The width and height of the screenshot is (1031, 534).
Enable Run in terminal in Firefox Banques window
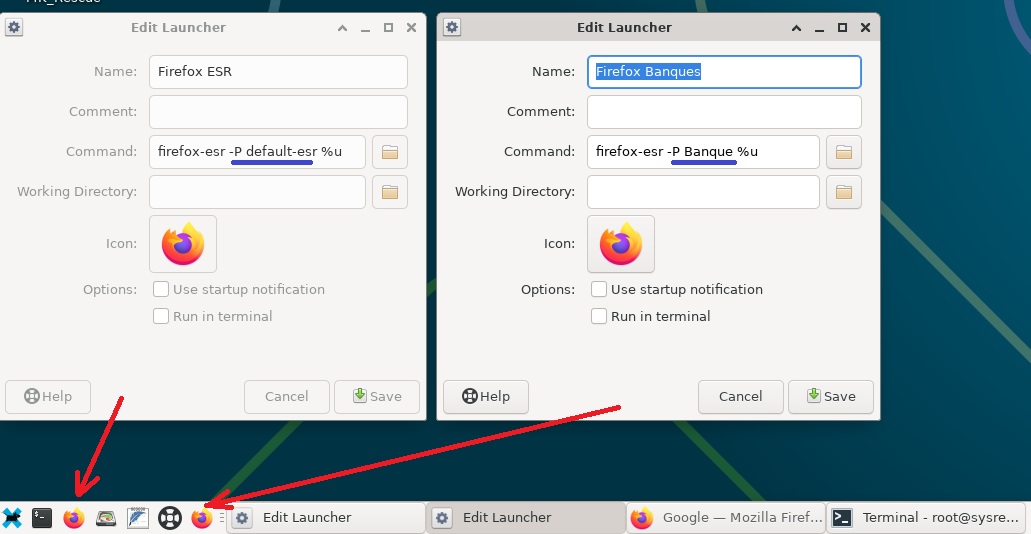coord(598,316)
